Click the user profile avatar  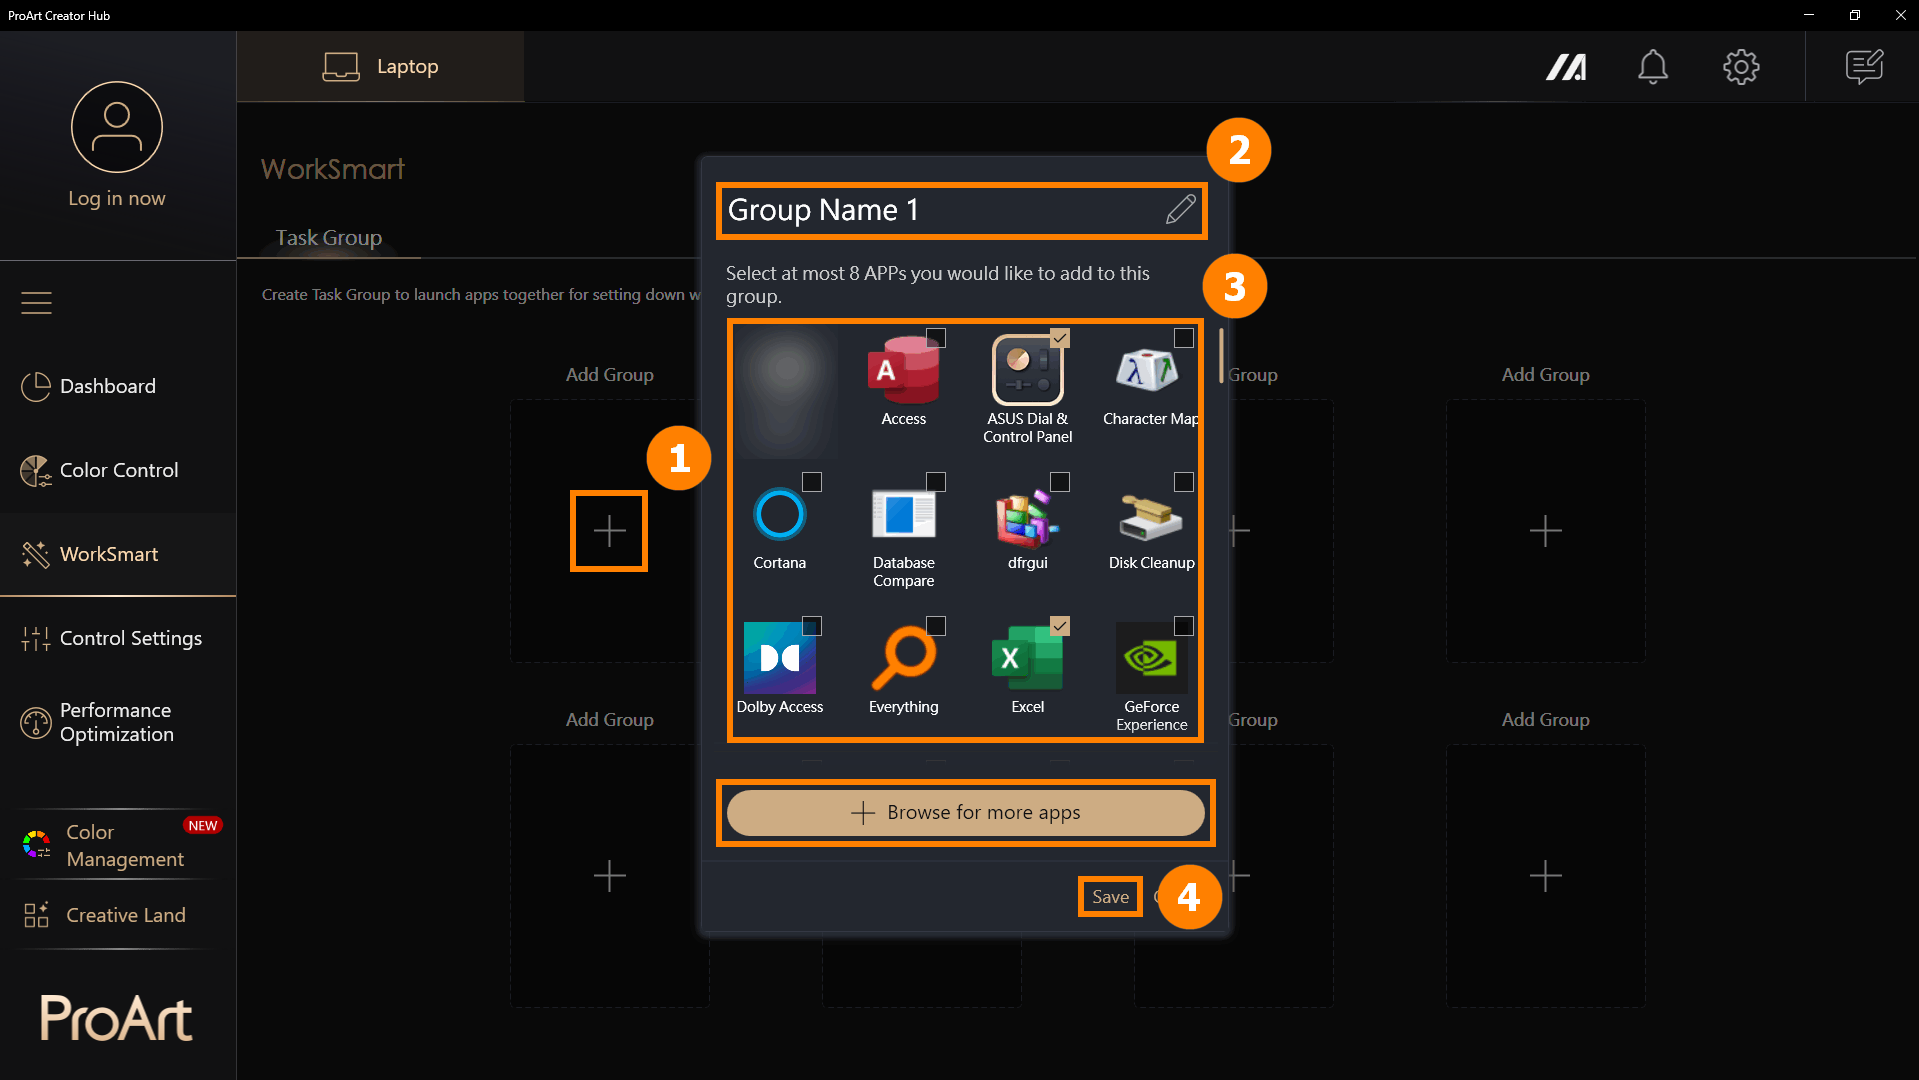[x=117, y=127]
